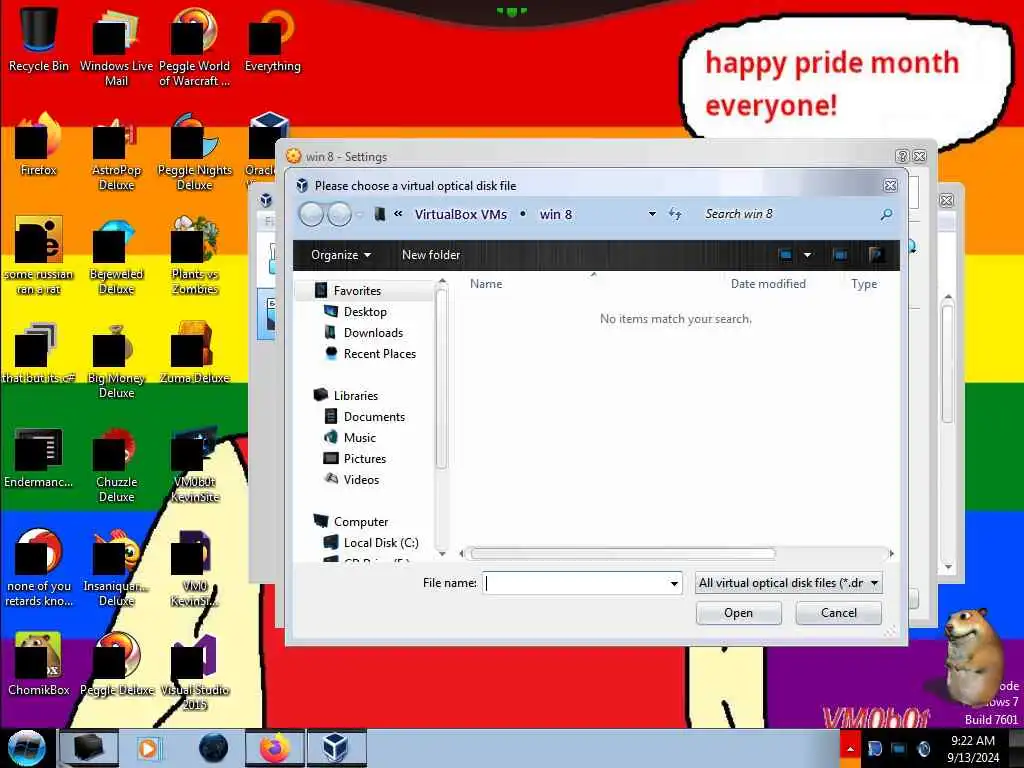Click the search magnifier icon

tap(886, 214)
